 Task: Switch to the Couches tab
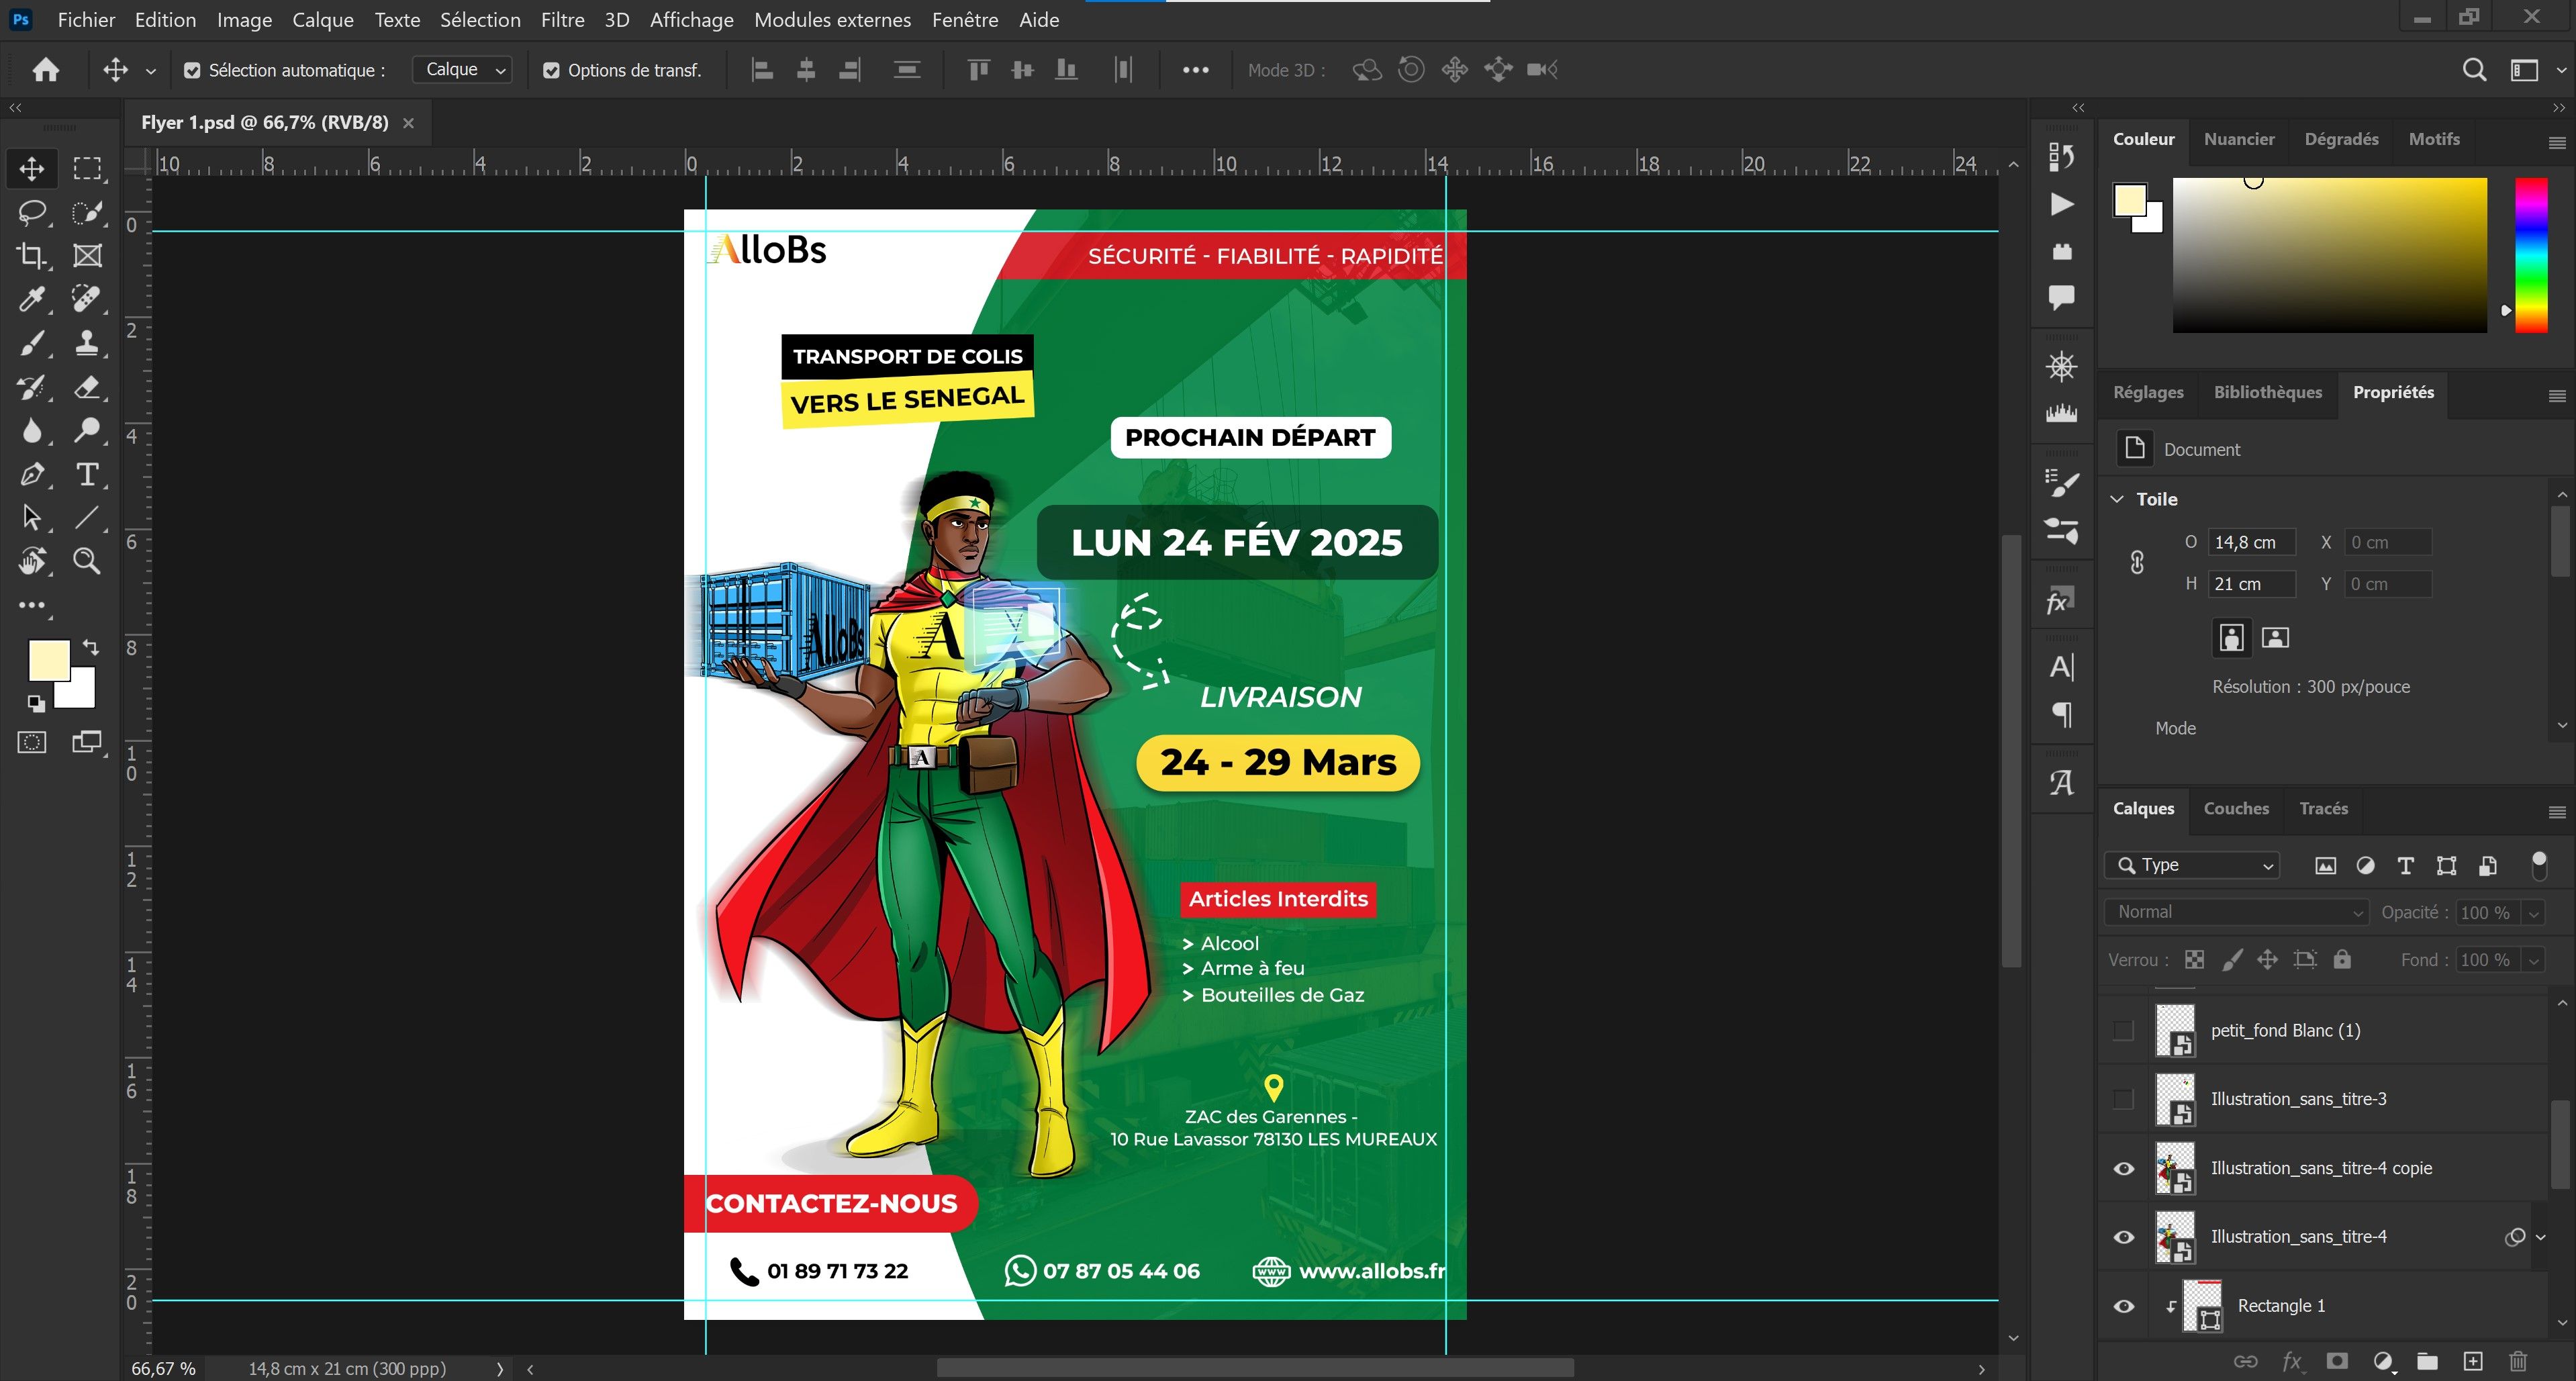click(x=2236, y=808)
